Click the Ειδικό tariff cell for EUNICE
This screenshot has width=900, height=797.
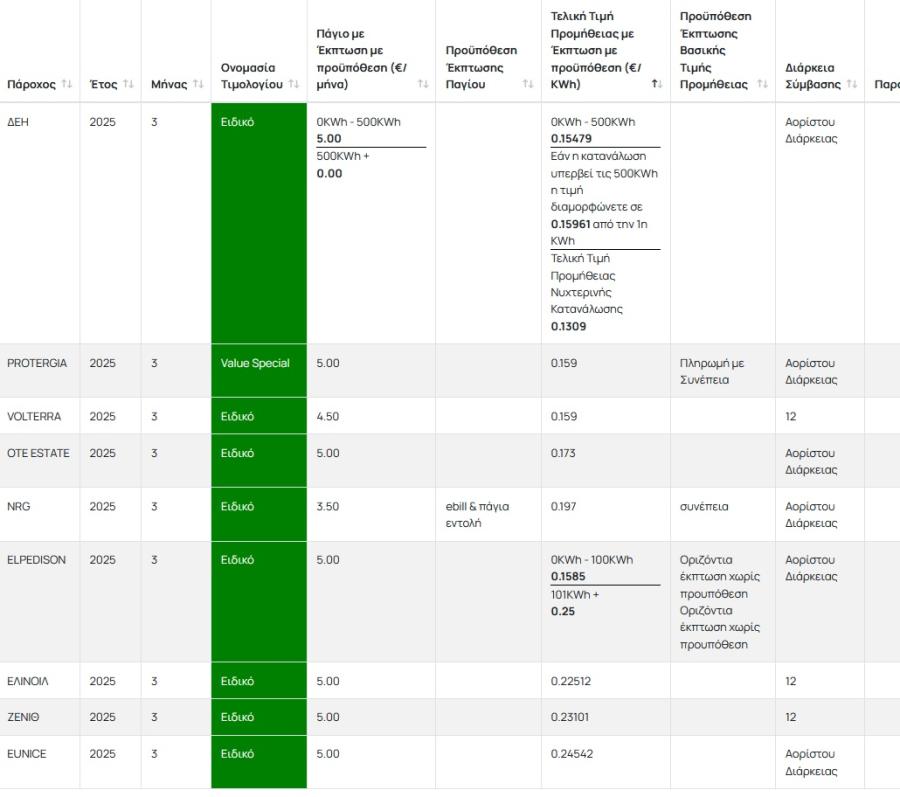[259, 762]
